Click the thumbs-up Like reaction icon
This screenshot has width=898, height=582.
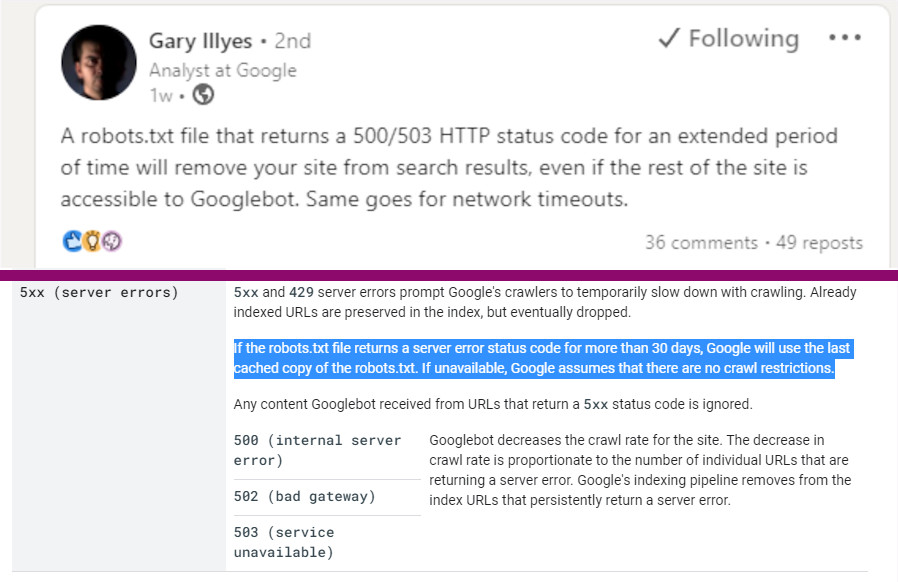tap(72, 241)
